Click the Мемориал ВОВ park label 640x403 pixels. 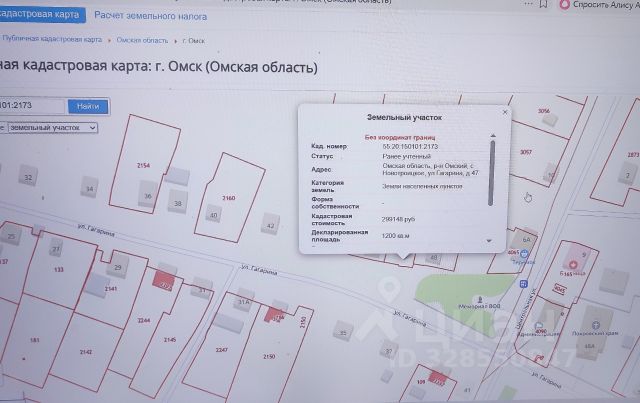479,306
